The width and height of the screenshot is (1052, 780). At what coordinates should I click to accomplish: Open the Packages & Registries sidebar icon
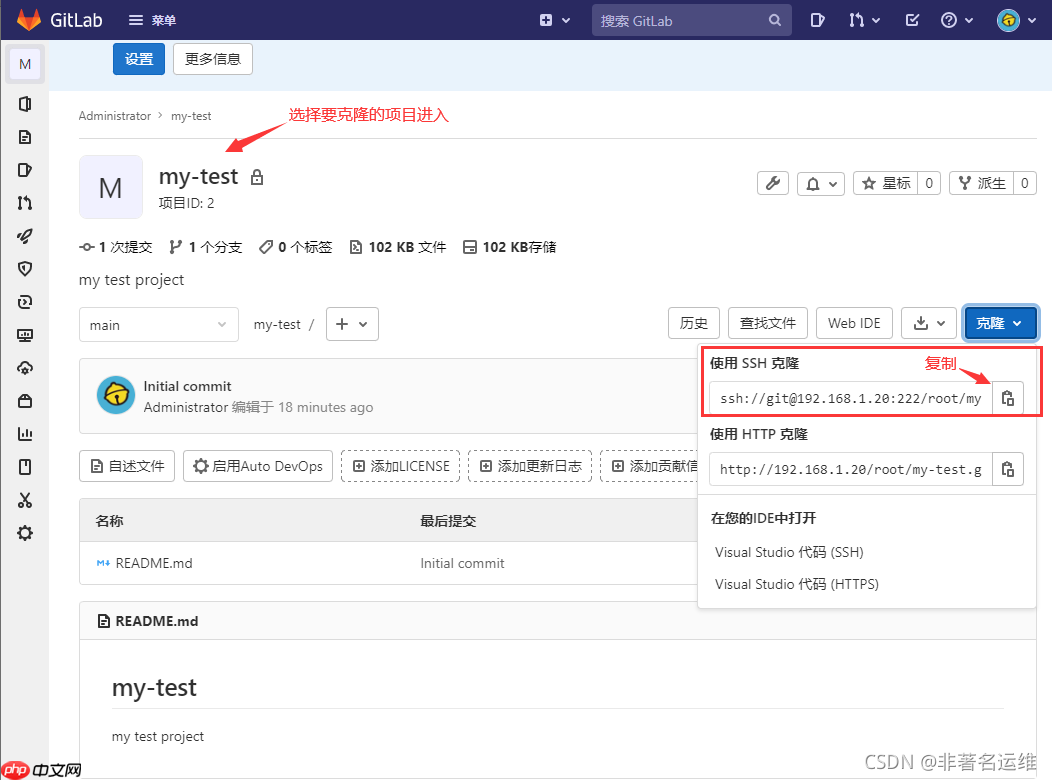(24, 400)
